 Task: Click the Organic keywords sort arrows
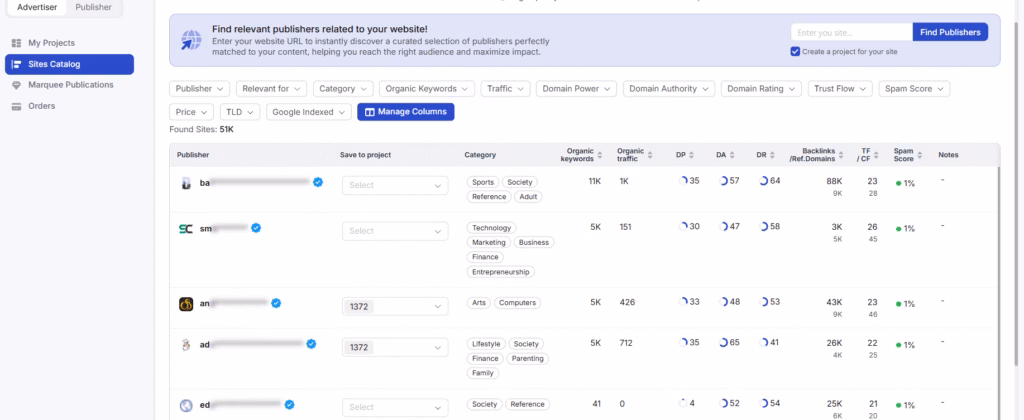pos(600,155)
